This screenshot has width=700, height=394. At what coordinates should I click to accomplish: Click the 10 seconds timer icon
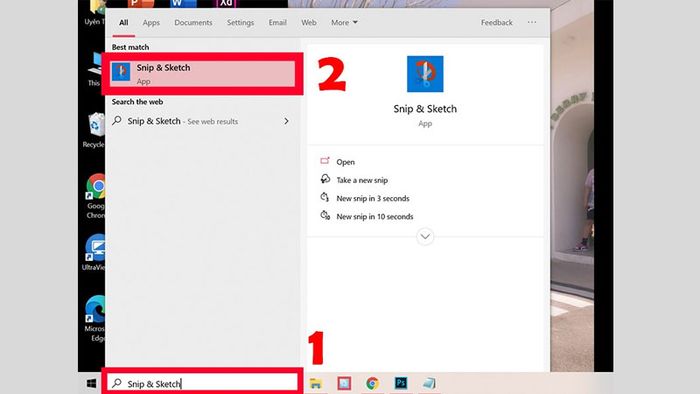pyautogui.click(x=325, y=215)
